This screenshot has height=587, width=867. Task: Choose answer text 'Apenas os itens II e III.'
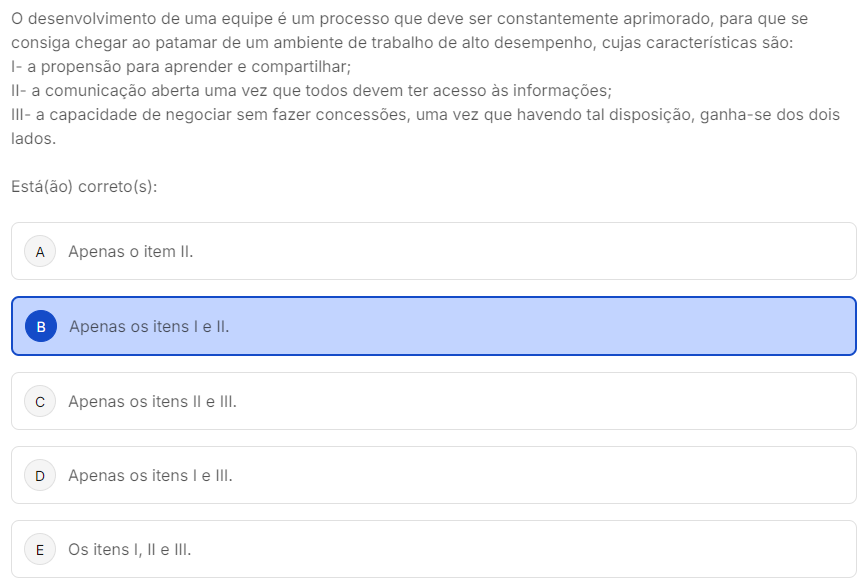click(x=152, y=401)
